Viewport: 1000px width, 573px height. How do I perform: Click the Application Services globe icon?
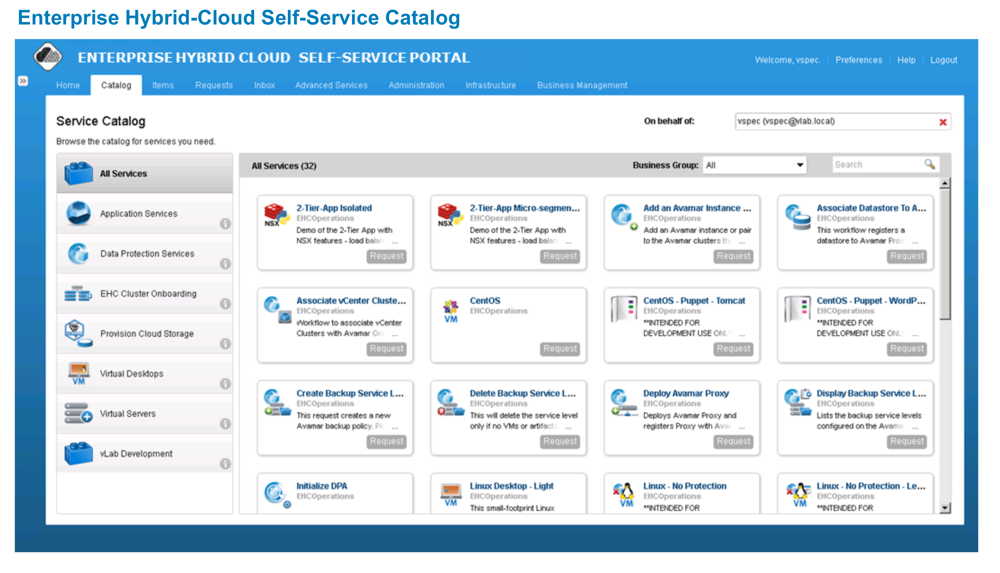(78, 213)
